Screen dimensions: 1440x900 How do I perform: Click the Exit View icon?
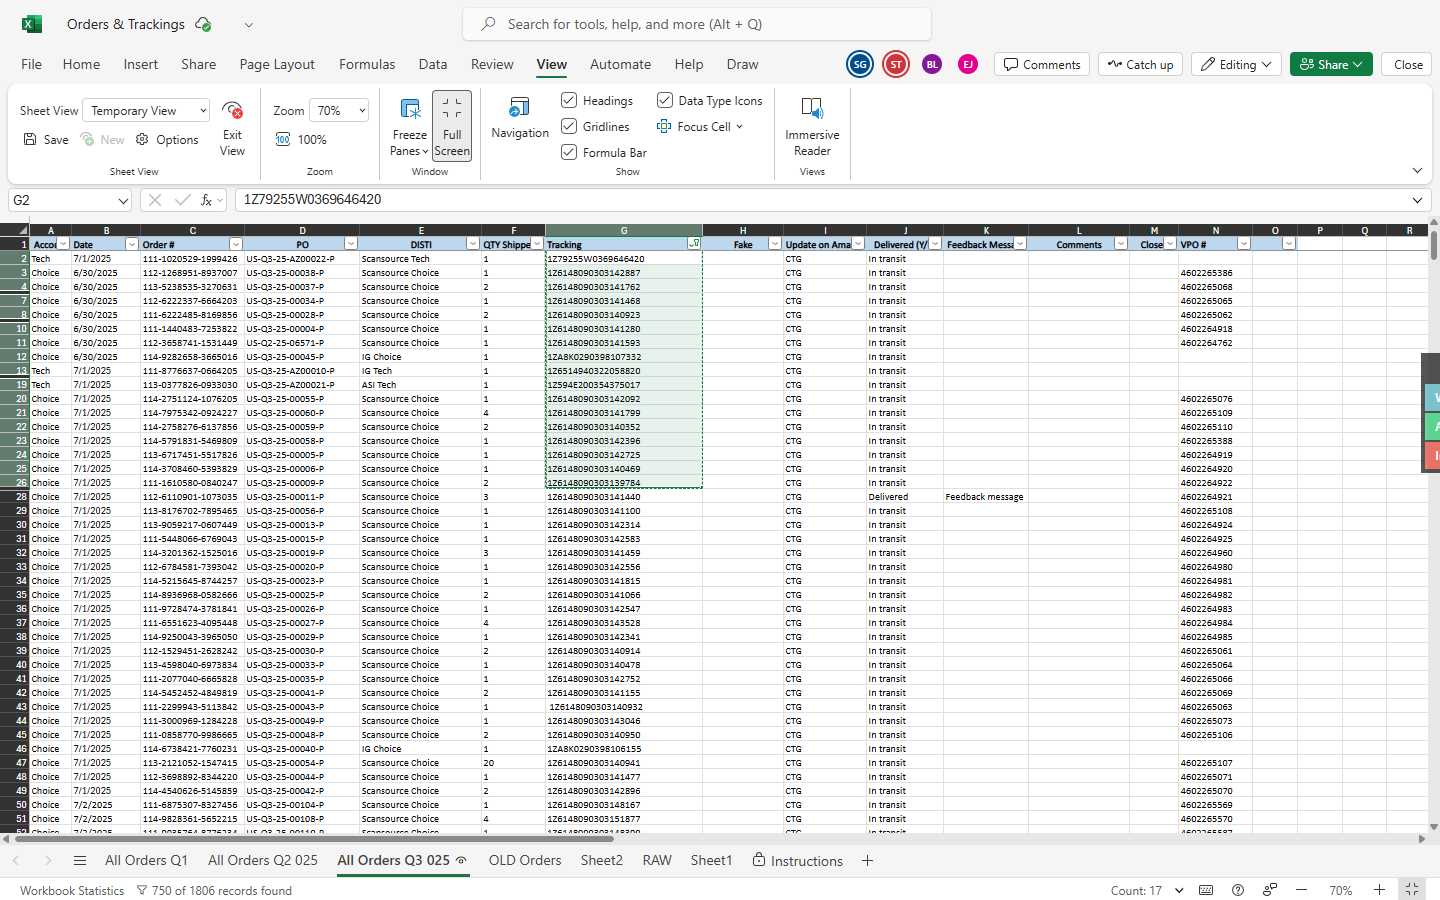[x=232, y=110]
